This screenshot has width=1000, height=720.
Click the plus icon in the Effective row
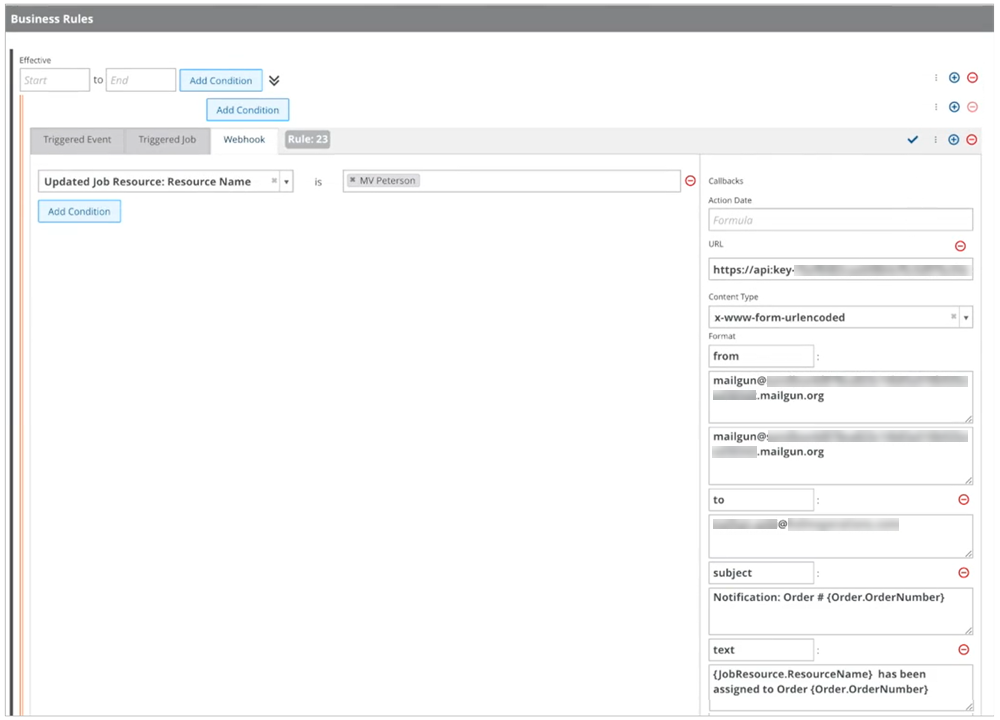954,78
